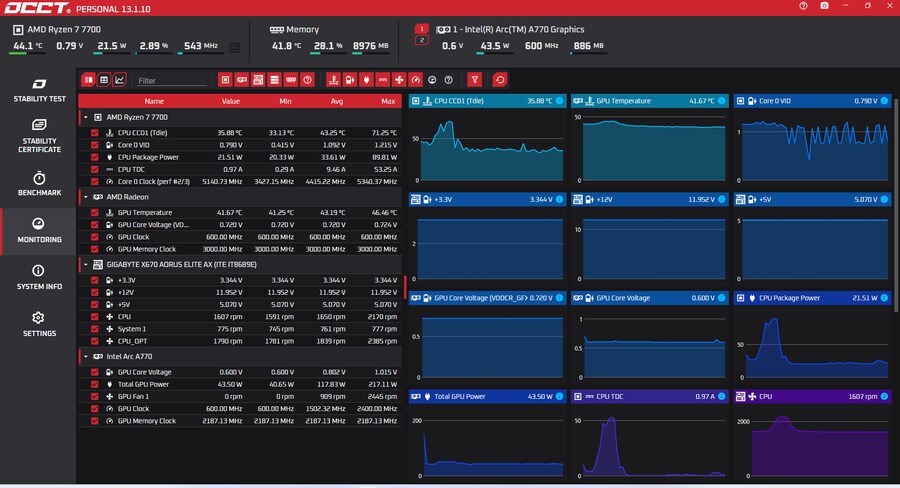Click the graph panel vertical scrollbar
900x488 pixels.
tap(896, 204)
